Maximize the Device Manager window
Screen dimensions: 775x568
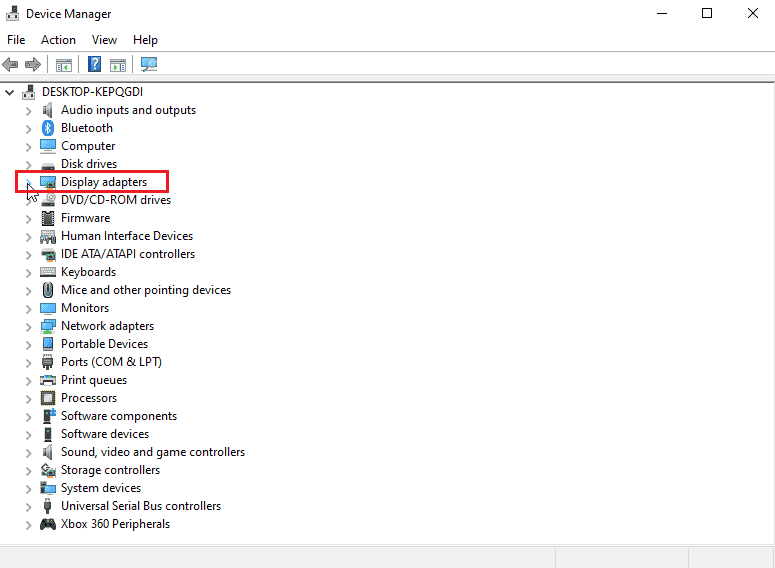pos(707,13)
